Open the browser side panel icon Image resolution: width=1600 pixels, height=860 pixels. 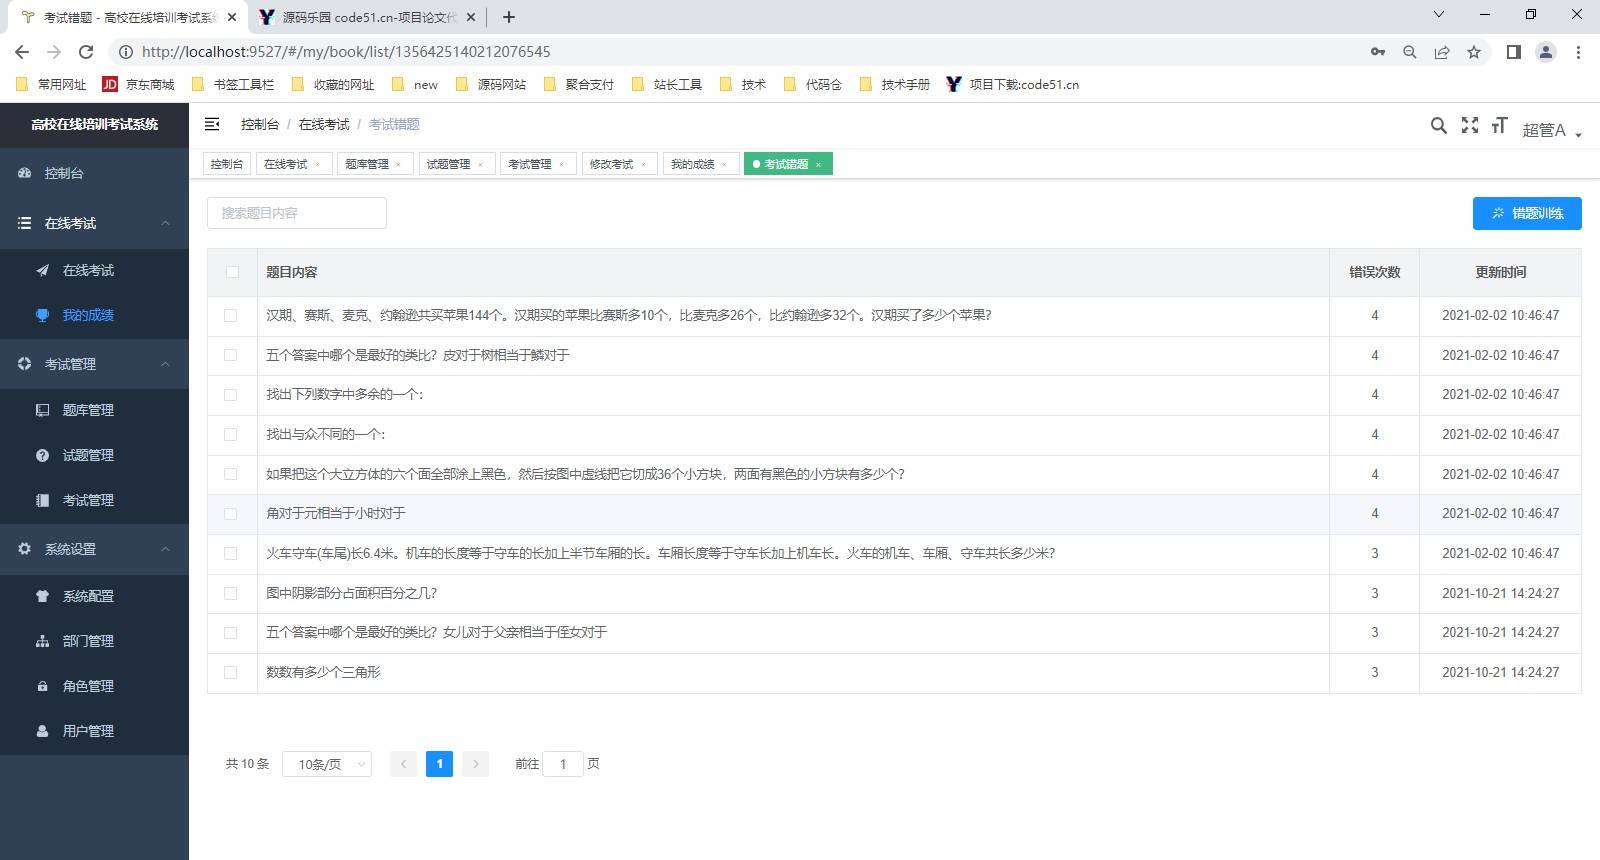pyautogui.click(x=1514, y=52)
